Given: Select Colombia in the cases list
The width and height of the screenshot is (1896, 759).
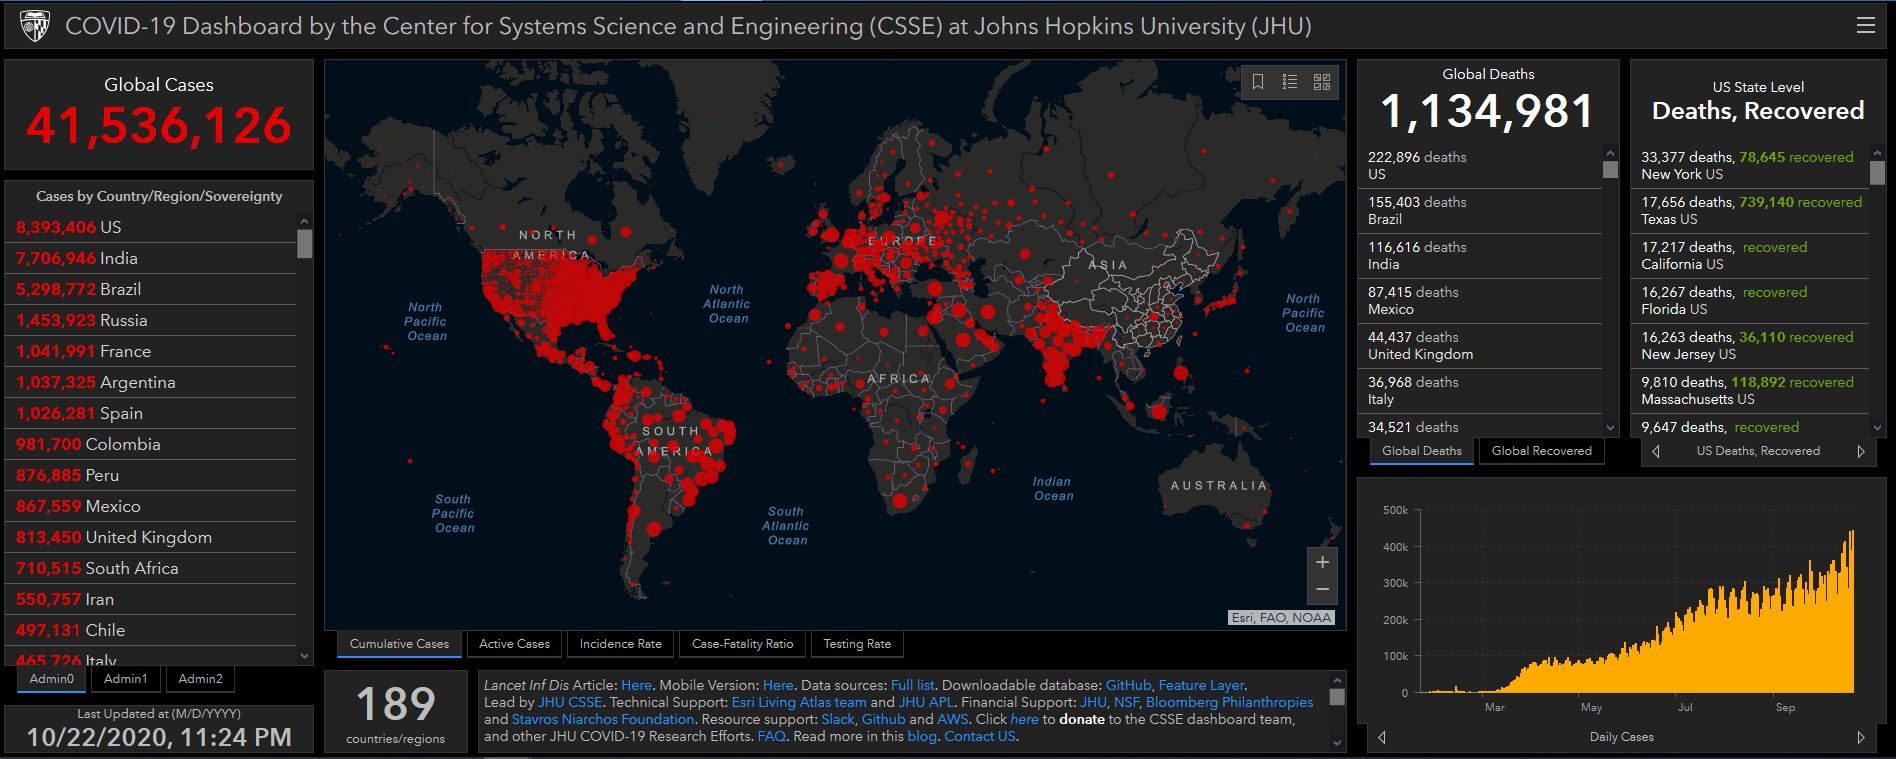Looking at the screenshot, I should pos(151,444).
